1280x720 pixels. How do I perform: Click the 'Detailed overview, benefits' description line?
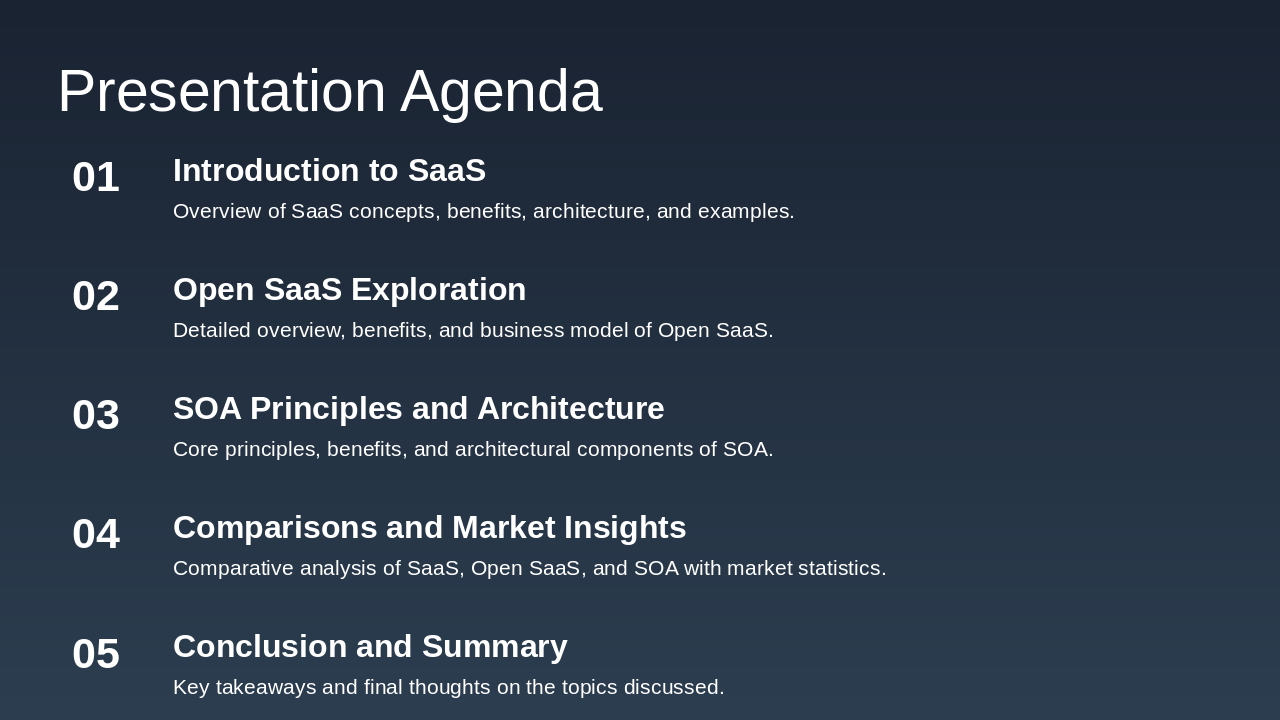pos(473,331)
